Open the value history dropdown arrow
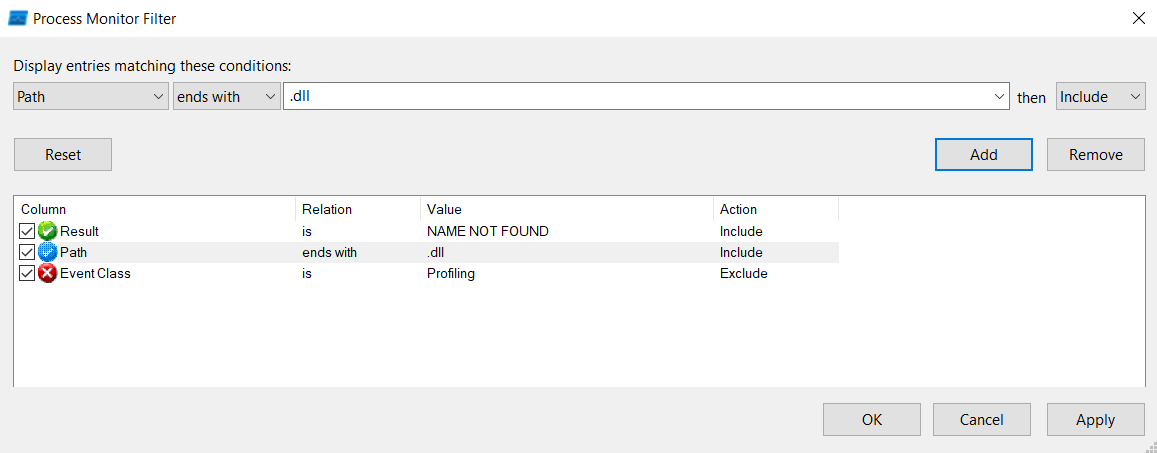 (1000, 97)
